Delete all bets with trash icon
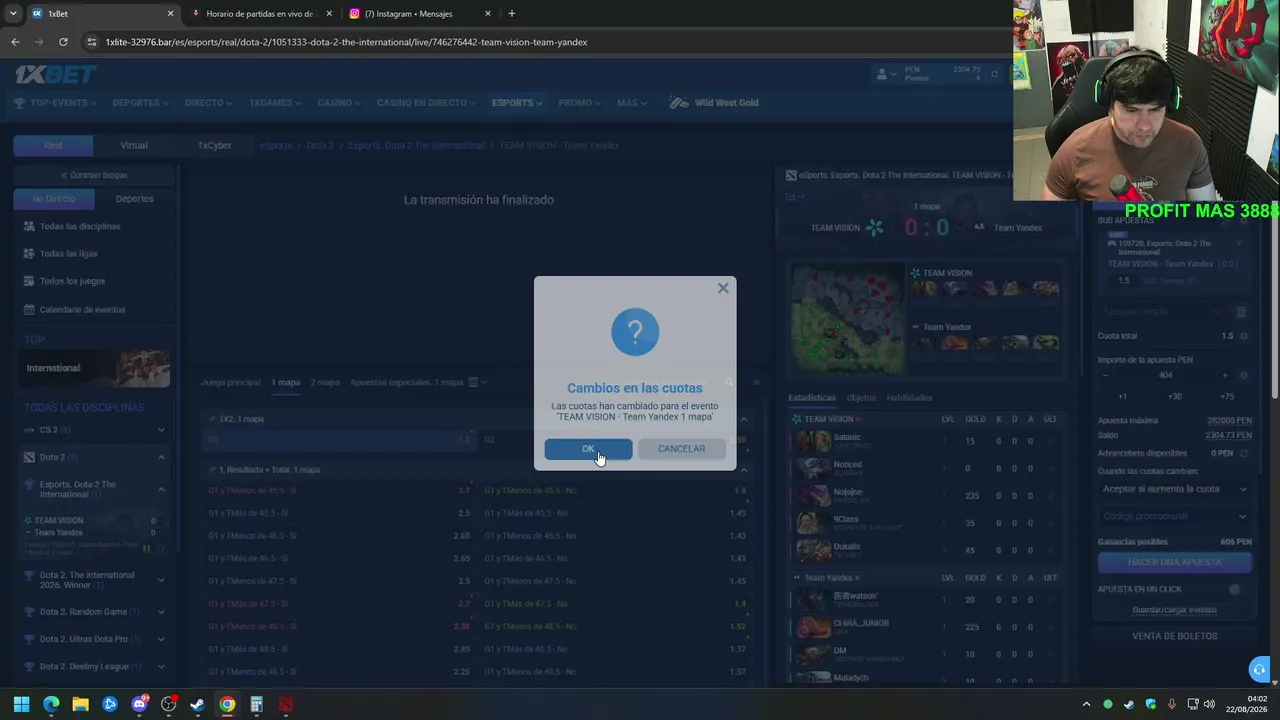Screen dimensions: 1280x720 point(1241,312)
